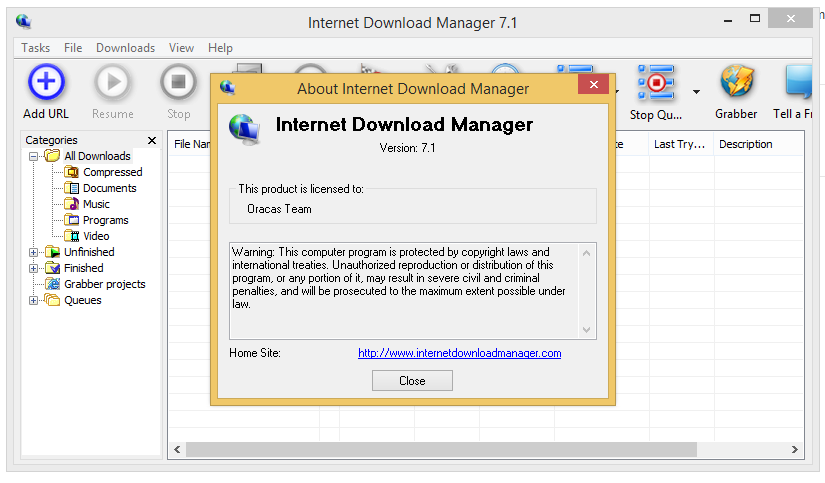
Task: Click the Version: 7.1 text
Action: pos(407,148)
